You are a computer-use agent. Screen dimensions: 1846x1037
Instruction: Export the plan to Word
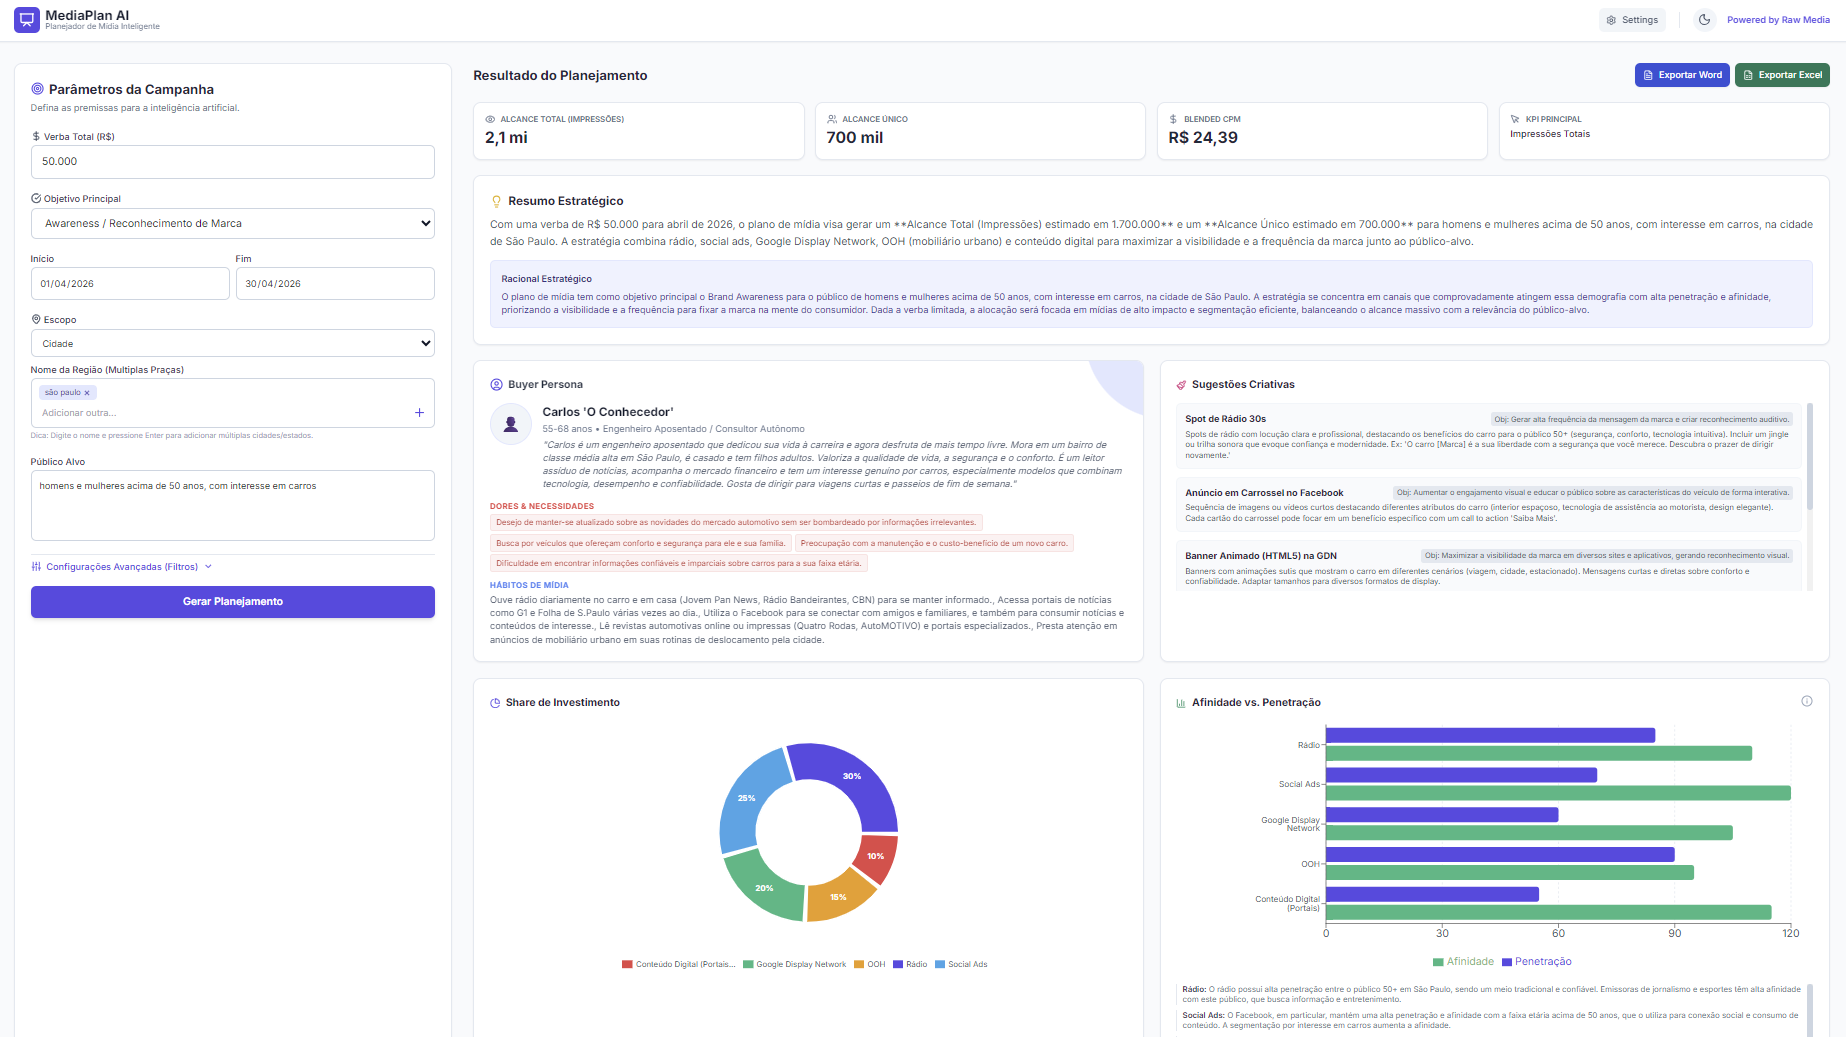point(1682,75)
